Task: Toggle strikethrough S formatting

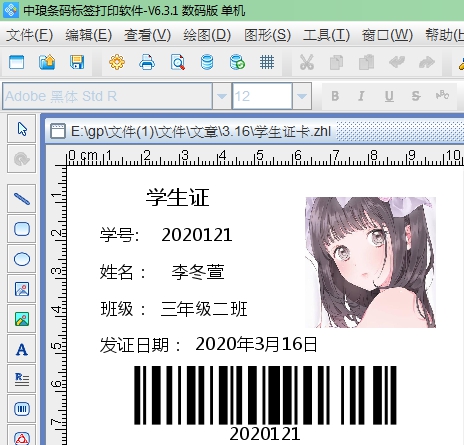Action: coord(416,96)
